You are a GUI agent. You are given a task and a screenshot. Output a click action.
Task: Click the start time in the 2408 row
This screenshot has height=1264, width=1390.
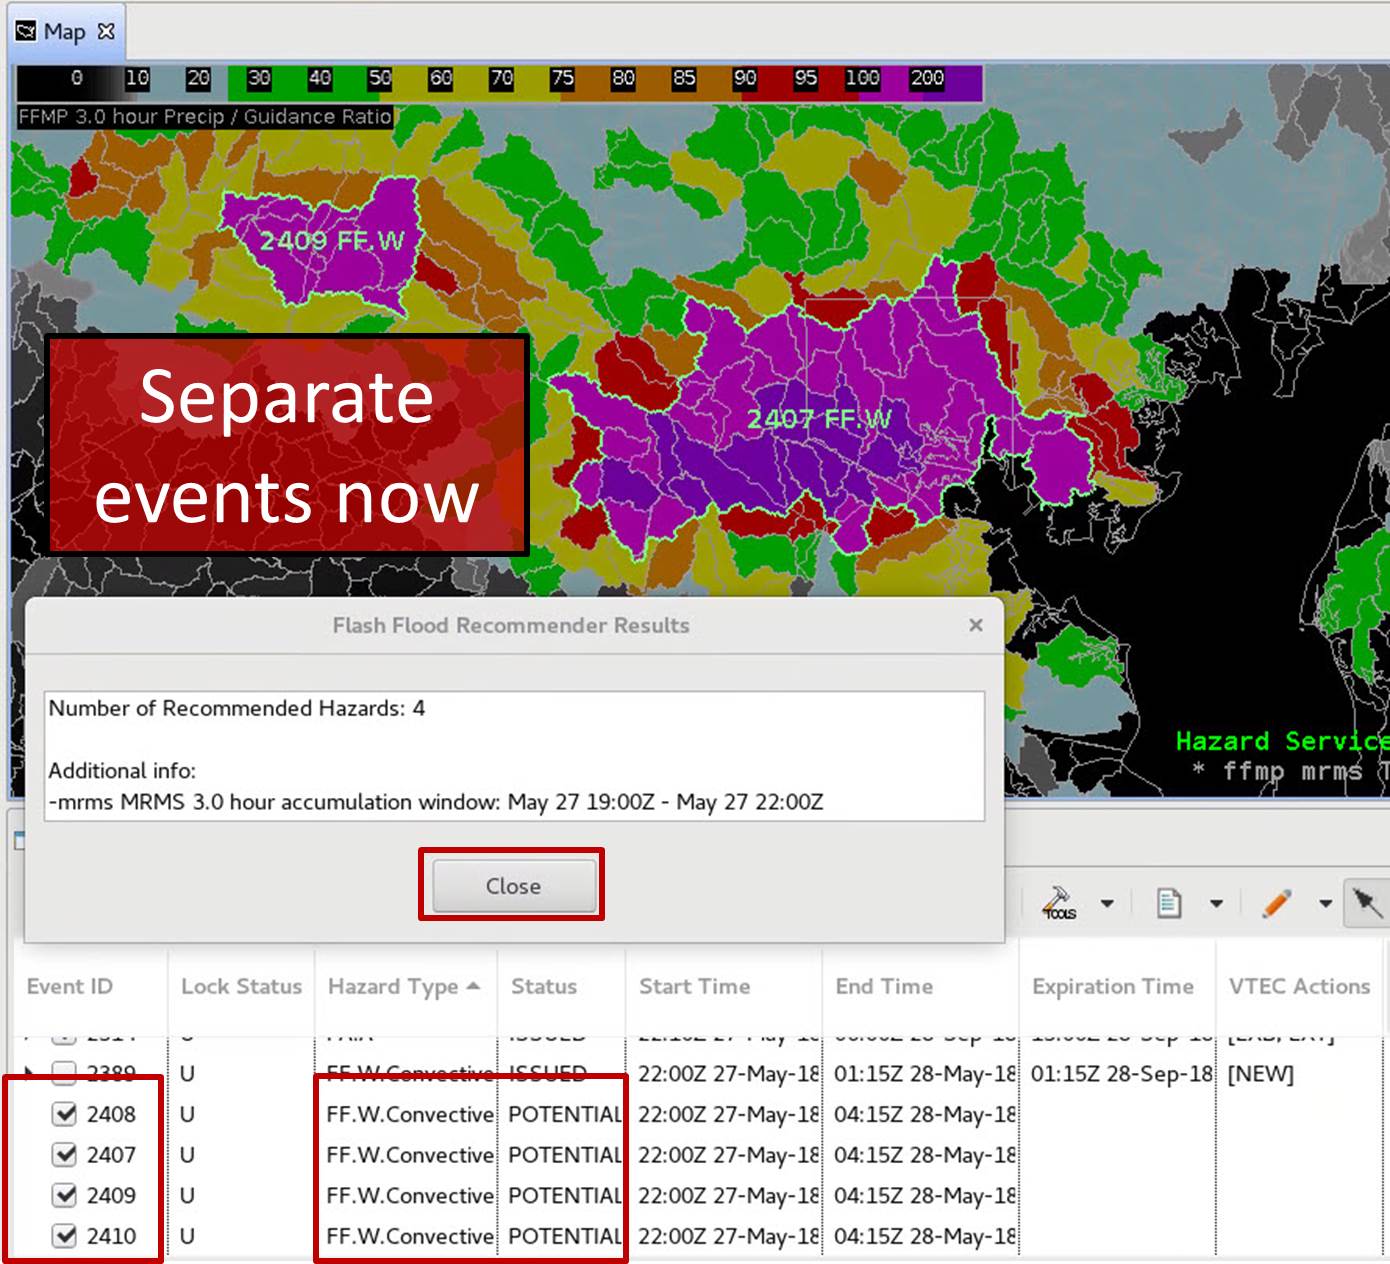point(728,1114)
